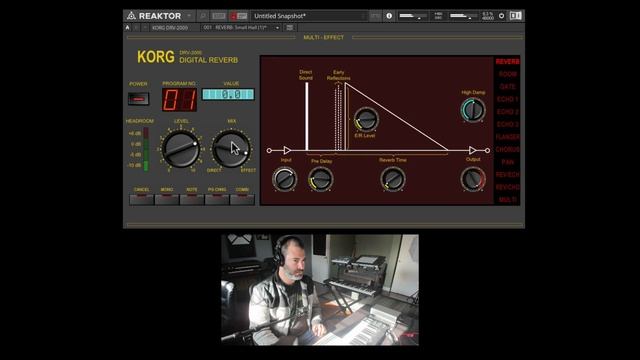The height and width of the screenshot is (360, 640).
Task: Click the COMBI button
Action: coord(242,199)
